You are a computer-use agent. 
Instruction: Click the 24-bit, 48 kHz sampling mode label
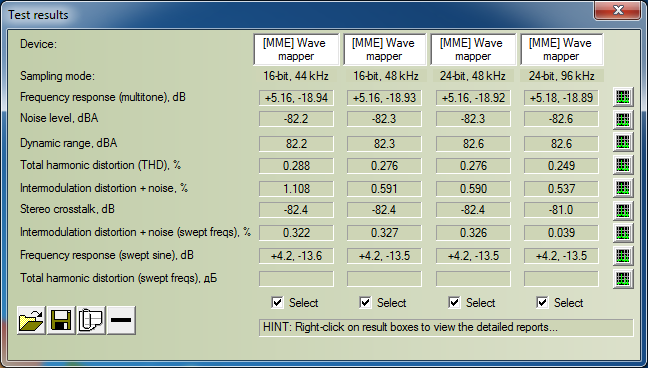coord(473,76)
